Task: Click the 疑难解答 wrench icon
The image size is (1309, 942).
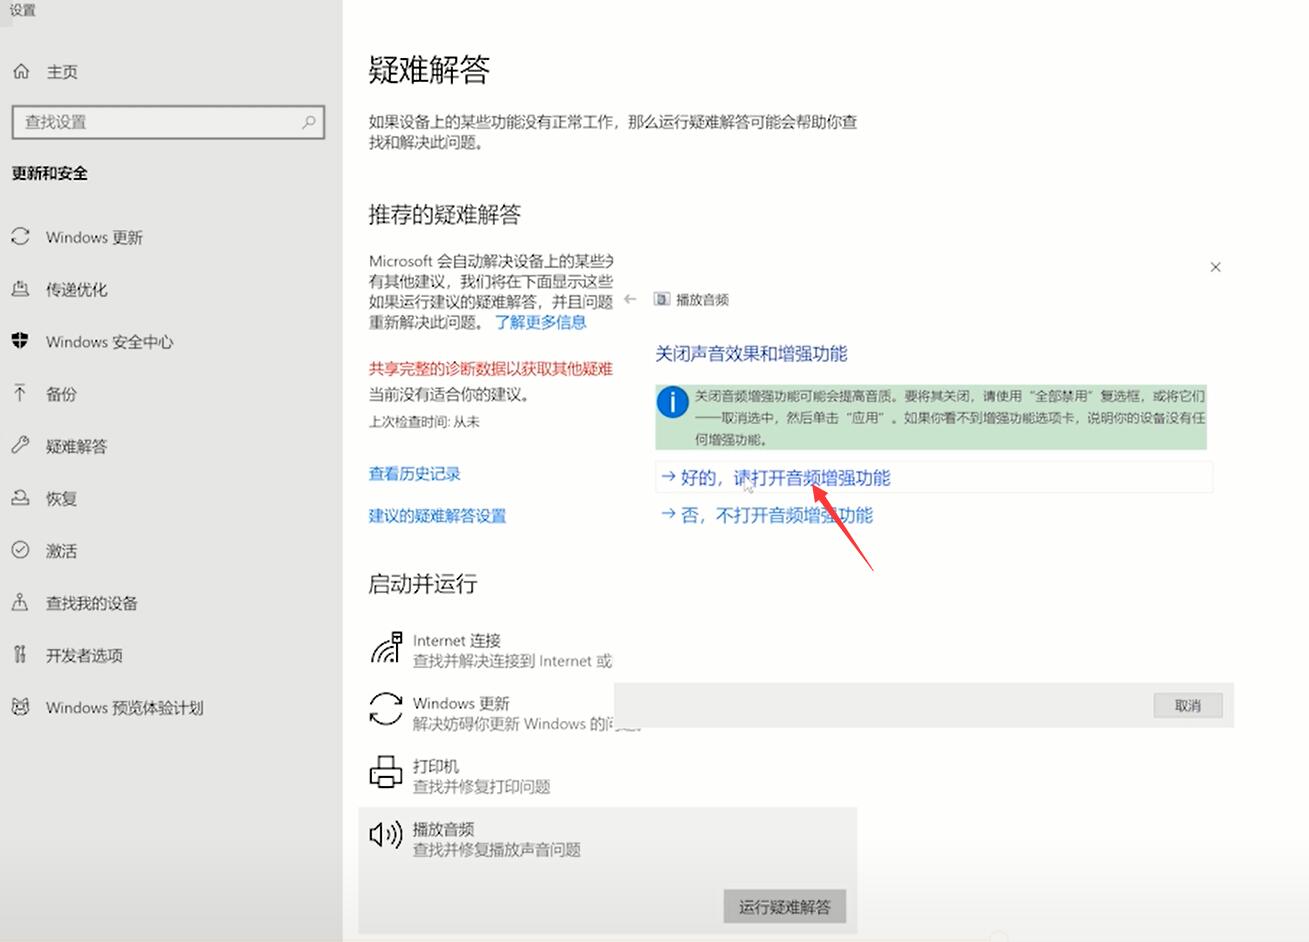Action: (20, 446)
